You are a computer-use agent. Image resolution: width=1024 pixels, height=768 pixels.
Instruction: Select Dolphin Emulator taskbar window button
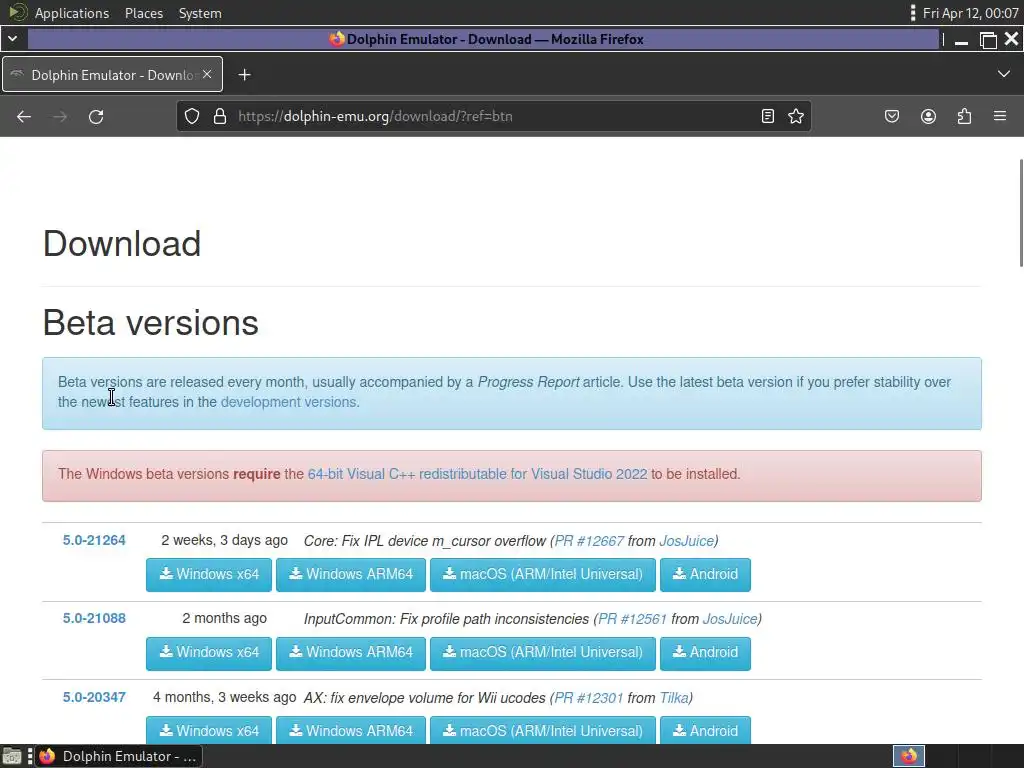(x=119, y=756)
